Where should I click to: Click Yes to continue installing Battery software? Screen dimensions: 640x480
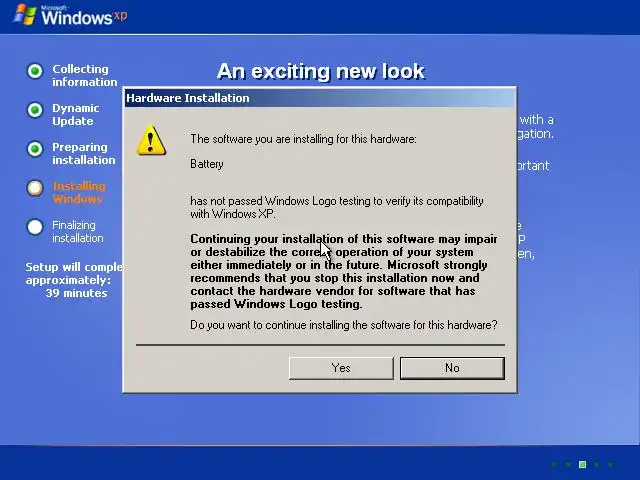click(x=341, y=368)
